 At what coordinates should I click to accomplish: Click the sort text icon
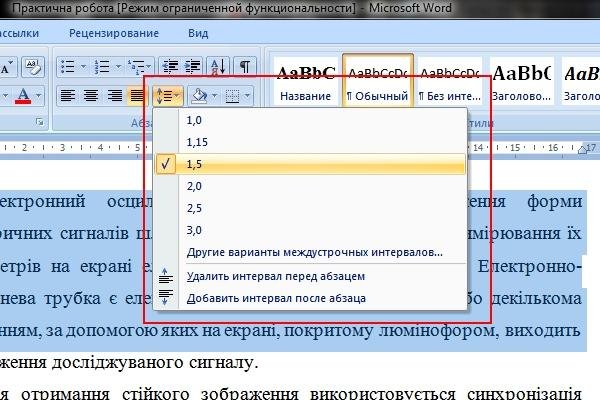pyautogui.click(x=219, y=67)
